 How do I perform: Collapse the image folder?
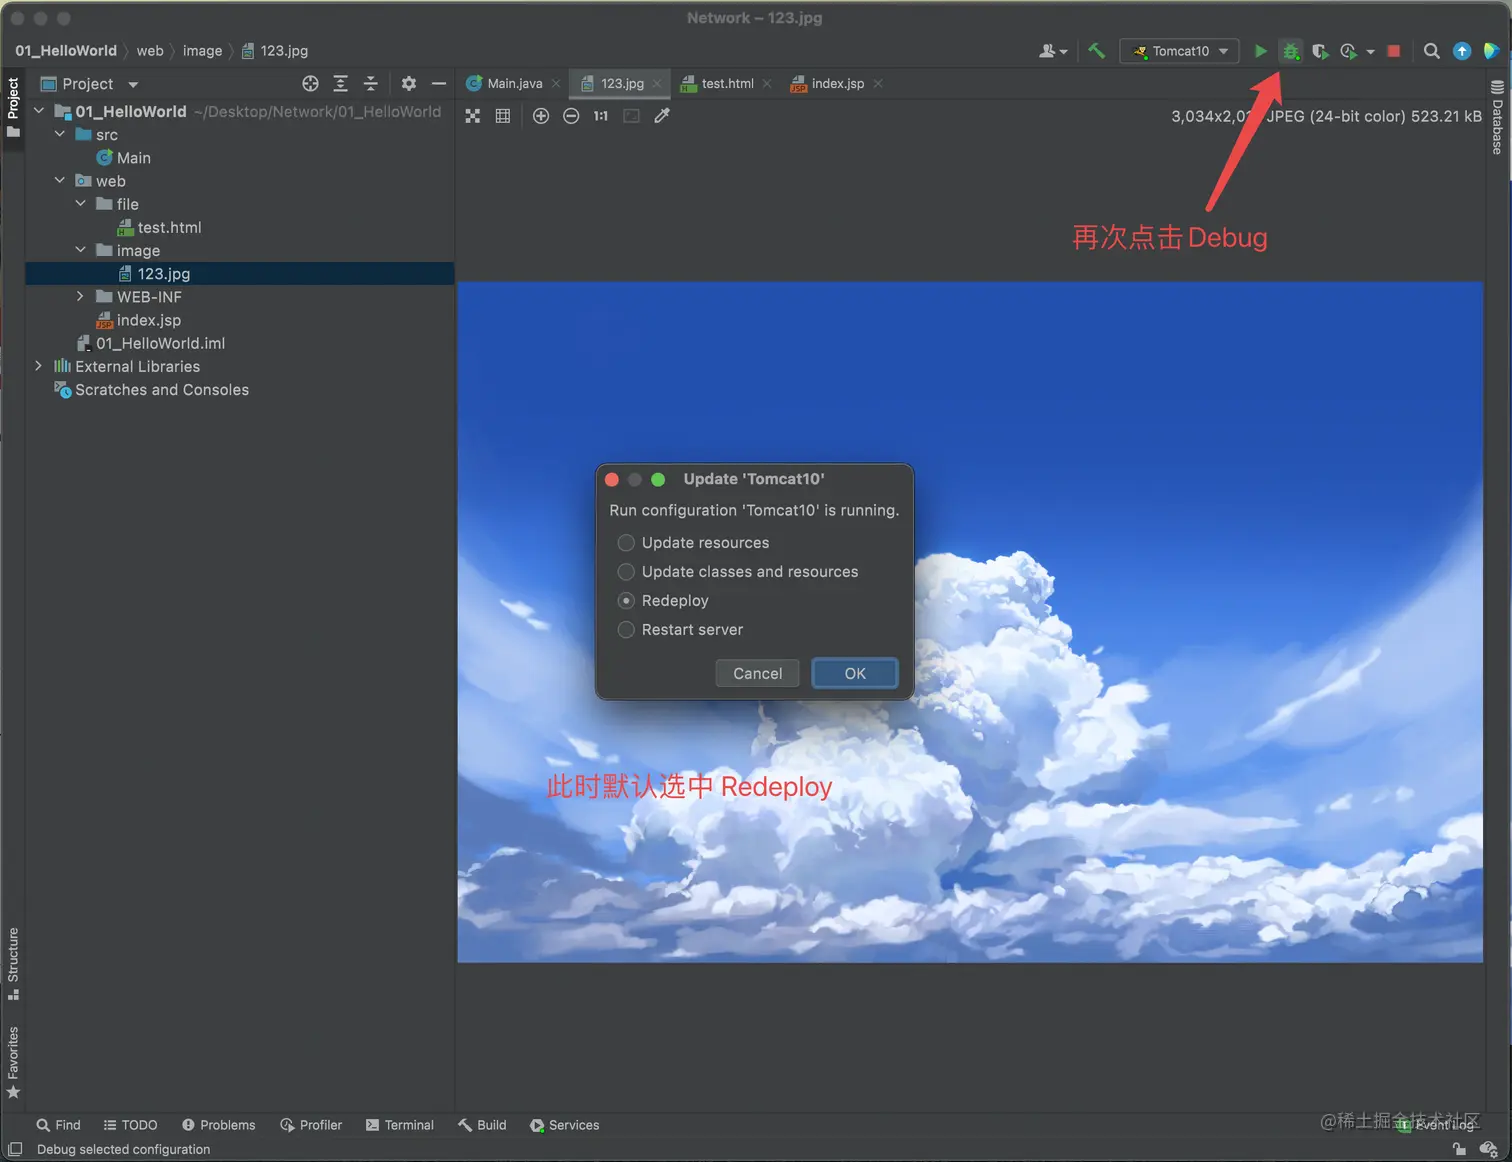click(x=81, y=250)
